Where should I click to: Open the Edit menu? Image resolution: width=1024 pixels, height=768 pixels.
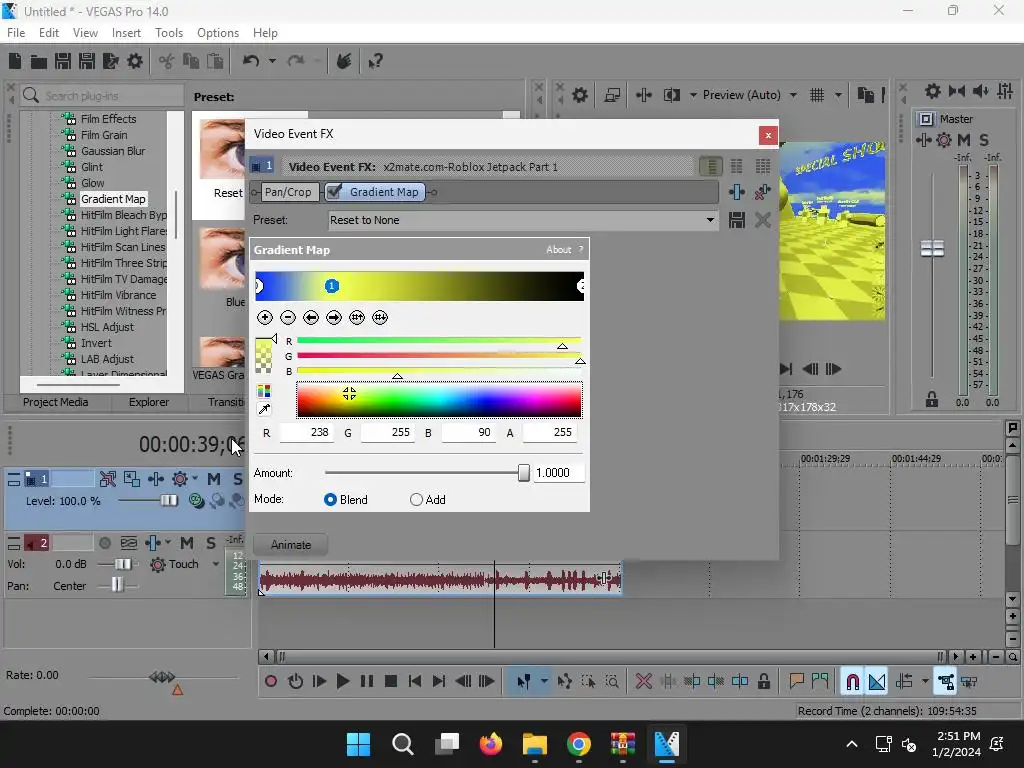49,33
